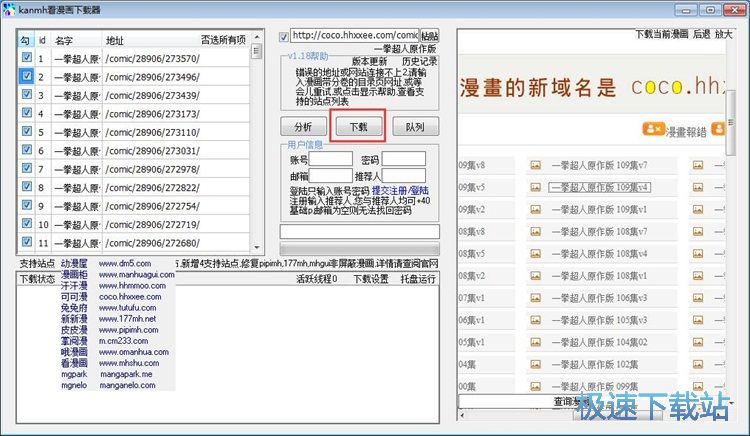This screenshot has width=750, height=436.
Task: Click coco.hhxxee.com in supported sites
Action: click(130, 296)
